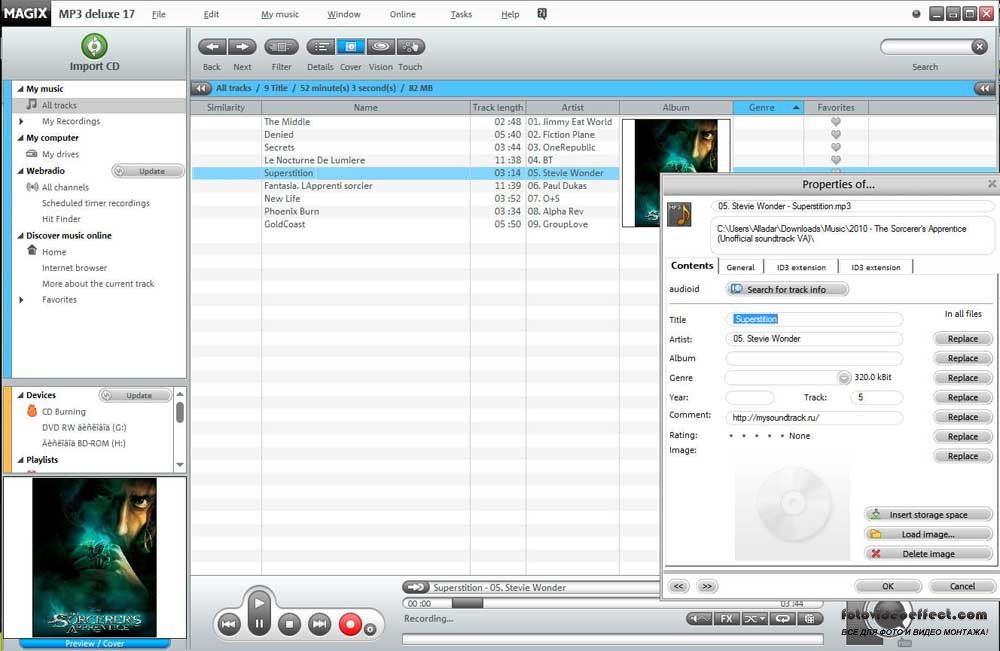Open All channels webradio
Viewport: 1000px width, 651px height.
click(x=65, y=187)
